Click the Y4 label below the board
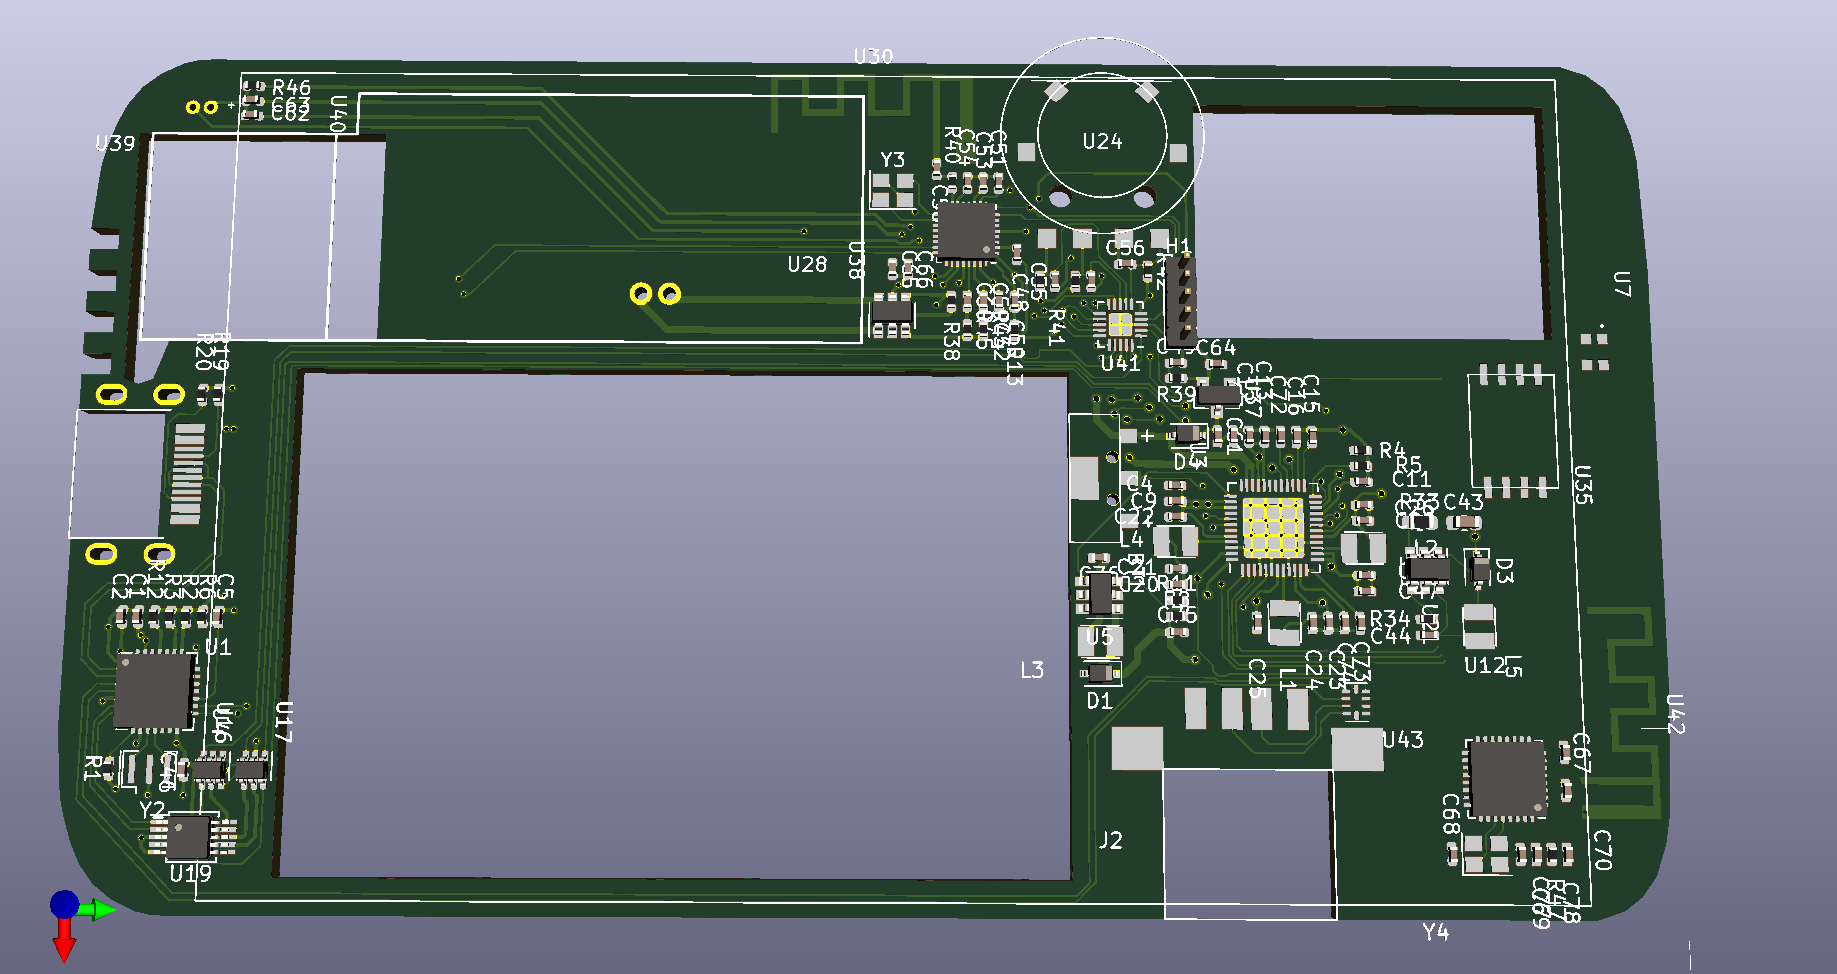Screen dimensions: 1837x974 [1436, 932]
